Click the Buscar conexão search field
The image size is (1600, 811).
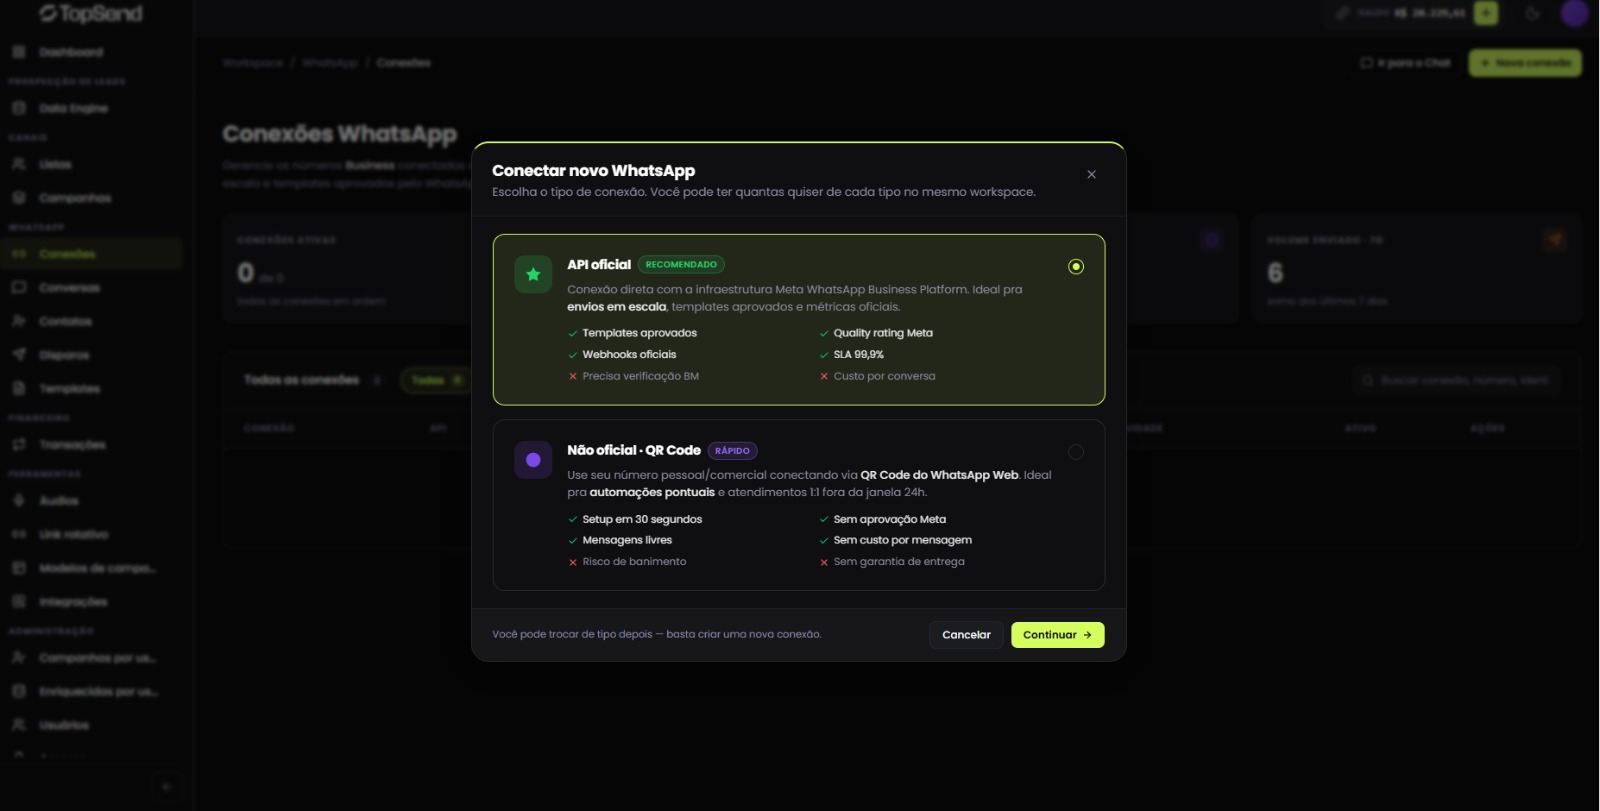(1456, 380)
